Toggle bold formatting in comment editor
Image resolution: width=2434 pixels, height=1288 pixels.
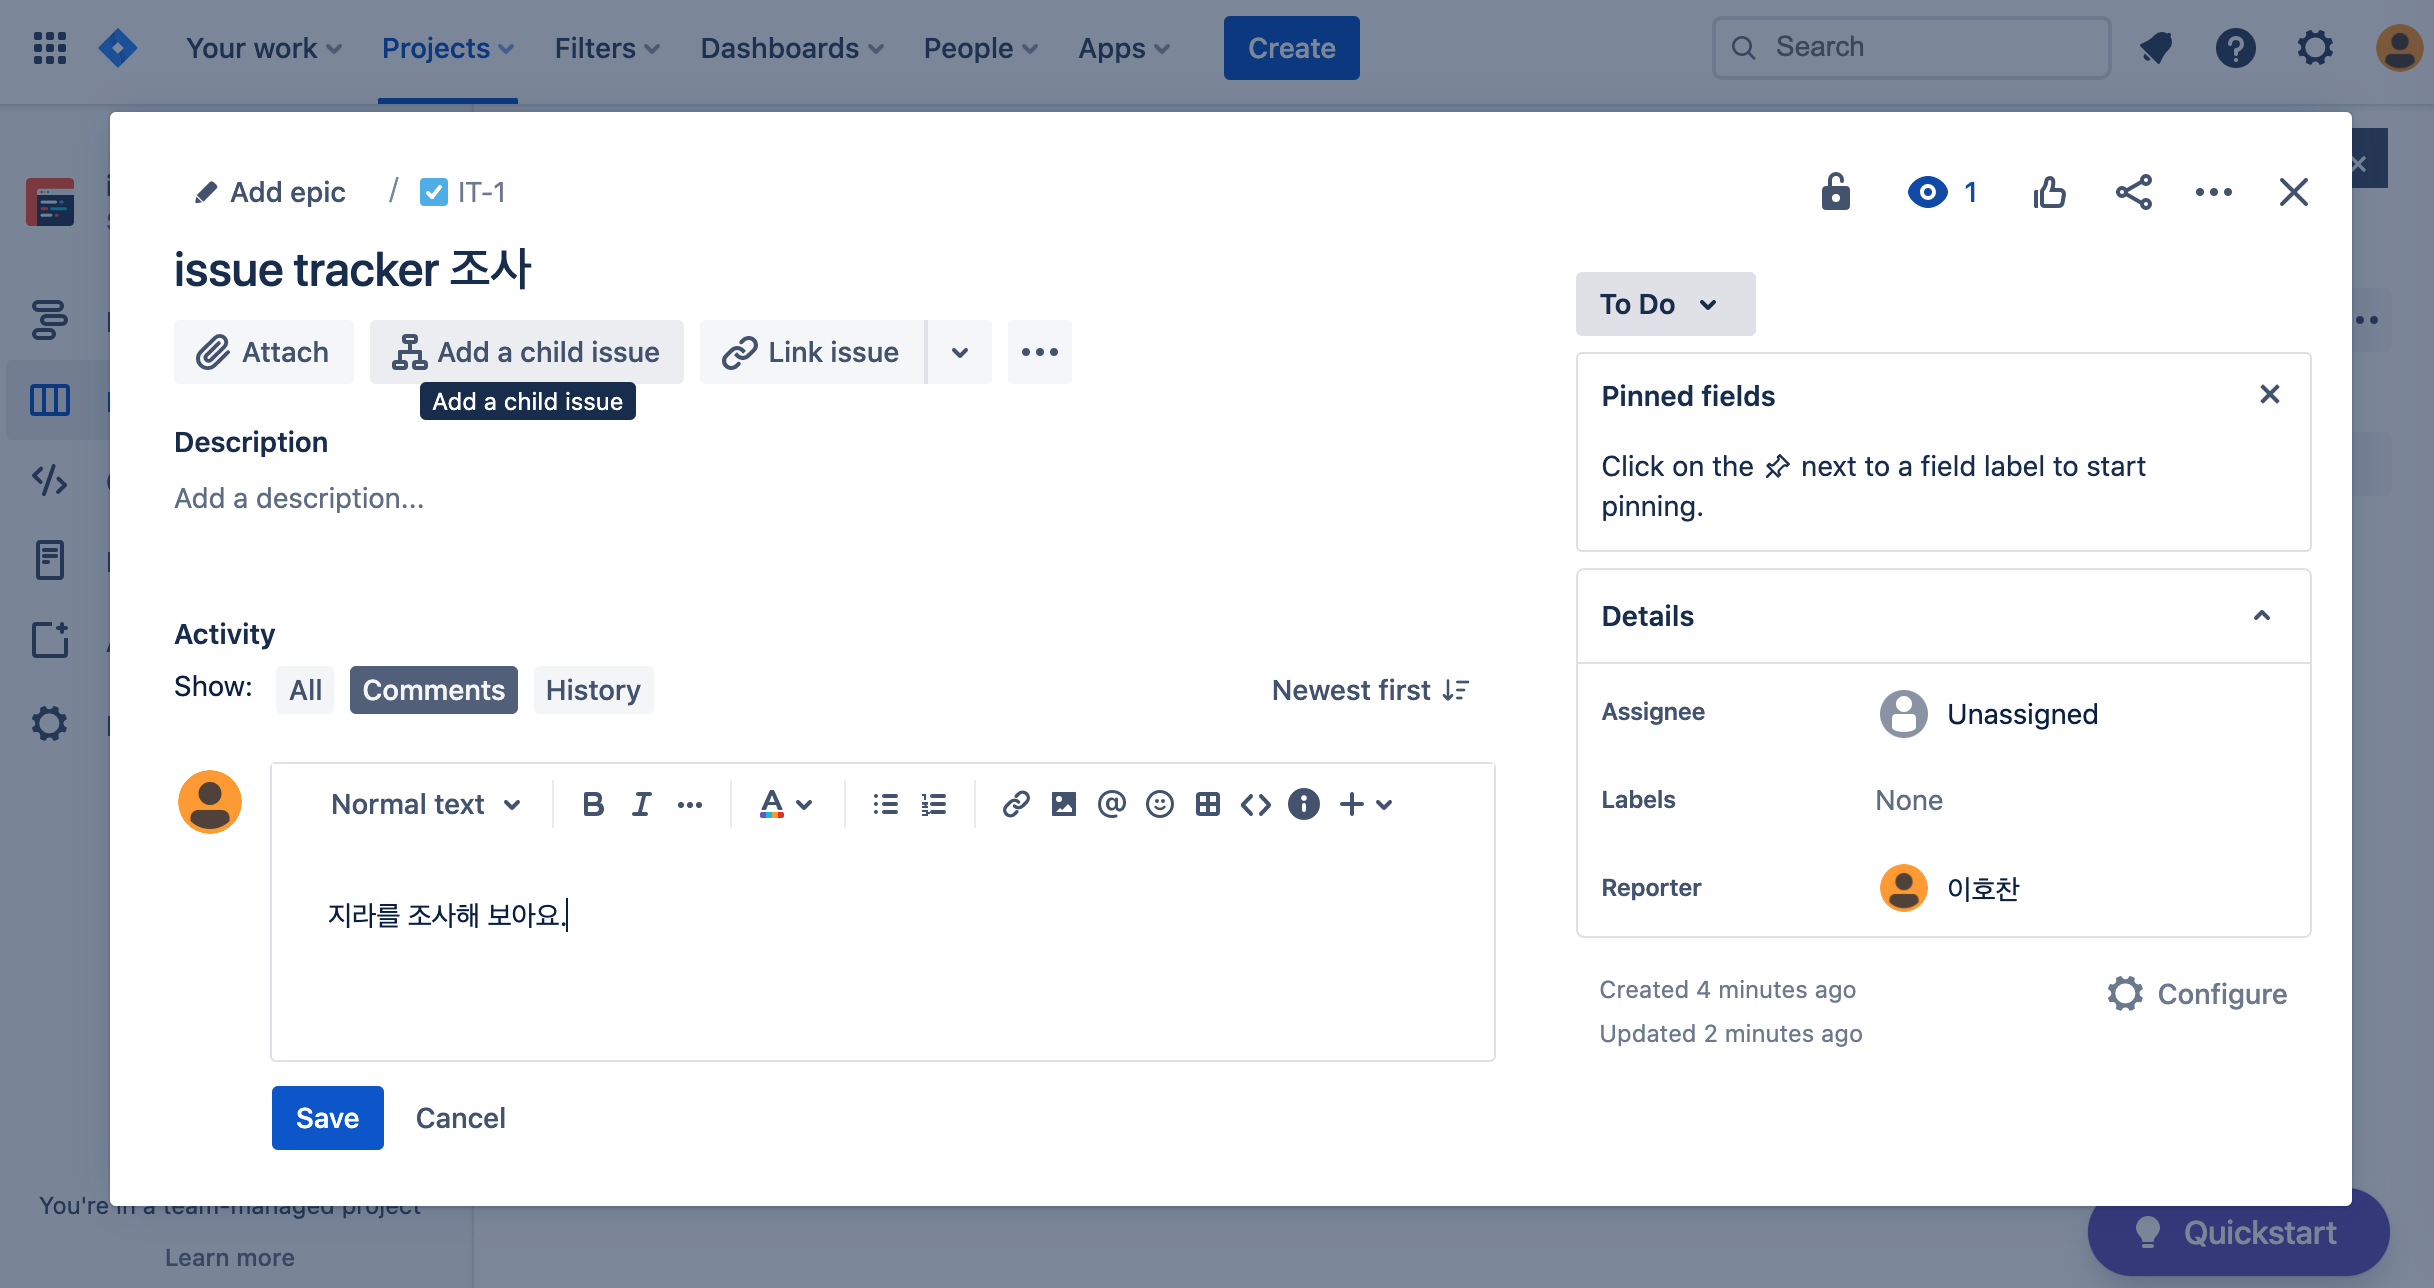click(593, 804)
